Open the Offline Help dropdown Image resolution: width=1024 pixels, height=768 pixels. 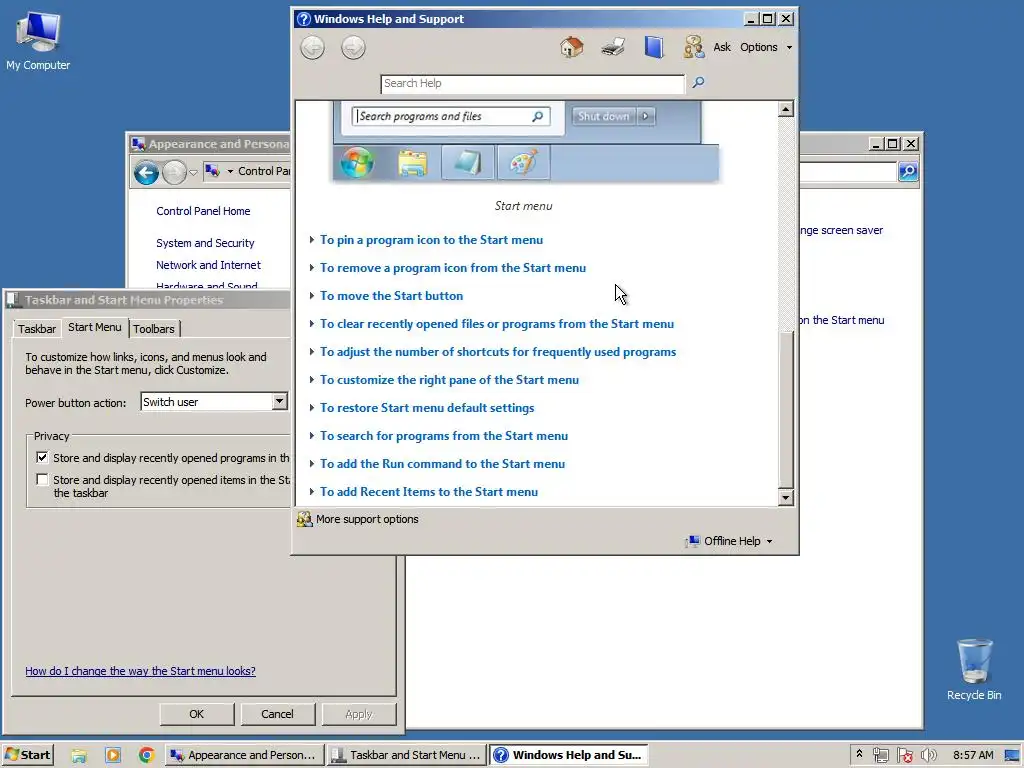(729, 541)
